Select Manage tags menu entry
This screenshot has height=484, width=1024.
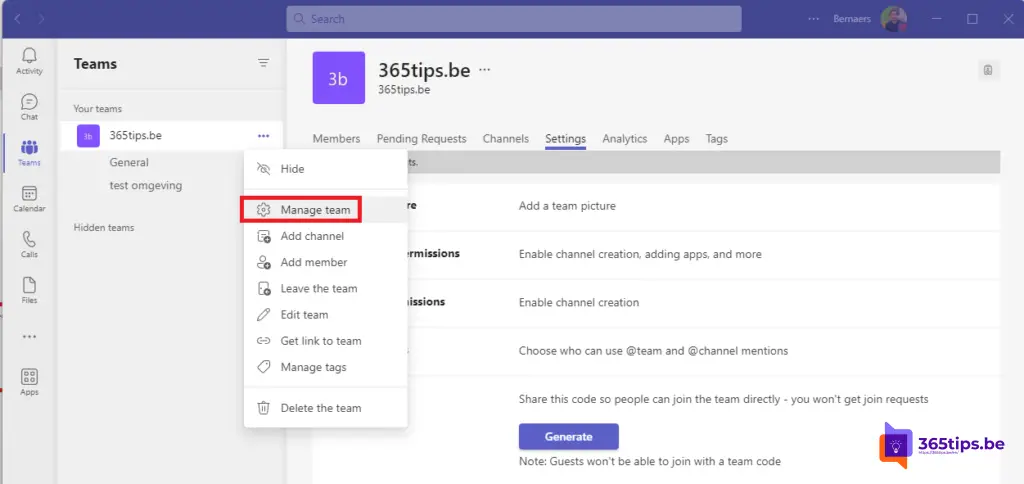pos(325,366)
